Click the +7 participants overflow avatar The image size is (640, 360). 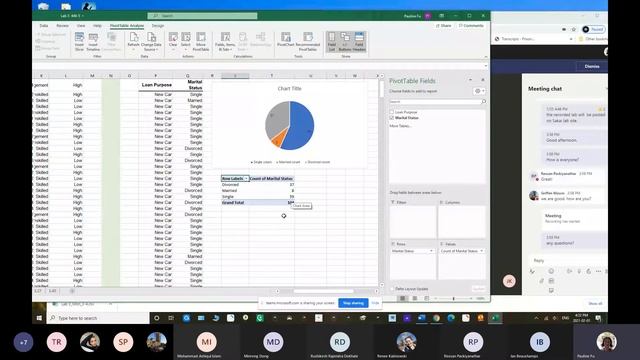(x=23, y=342)
